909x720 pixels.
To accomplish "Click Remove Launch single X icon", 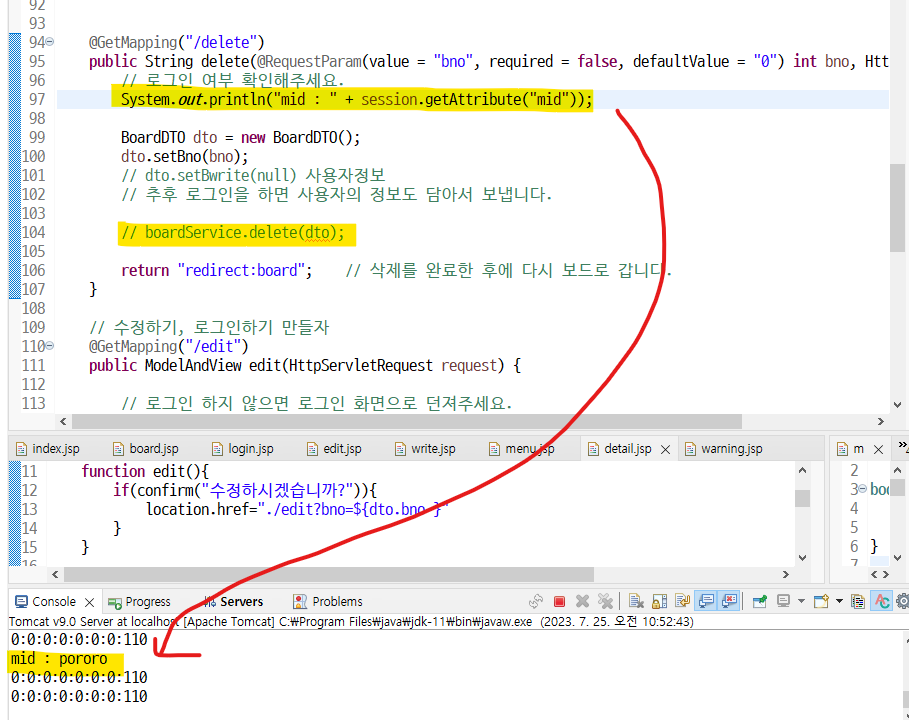I will click(x=583, y=602).
